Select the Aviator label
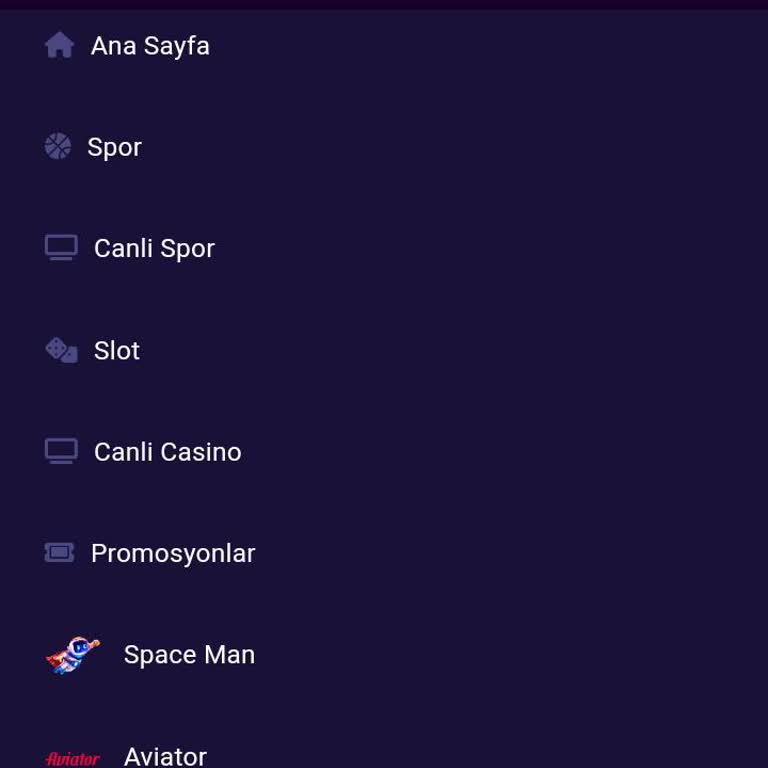Screen dimensions: 768x768 point(165,756)
